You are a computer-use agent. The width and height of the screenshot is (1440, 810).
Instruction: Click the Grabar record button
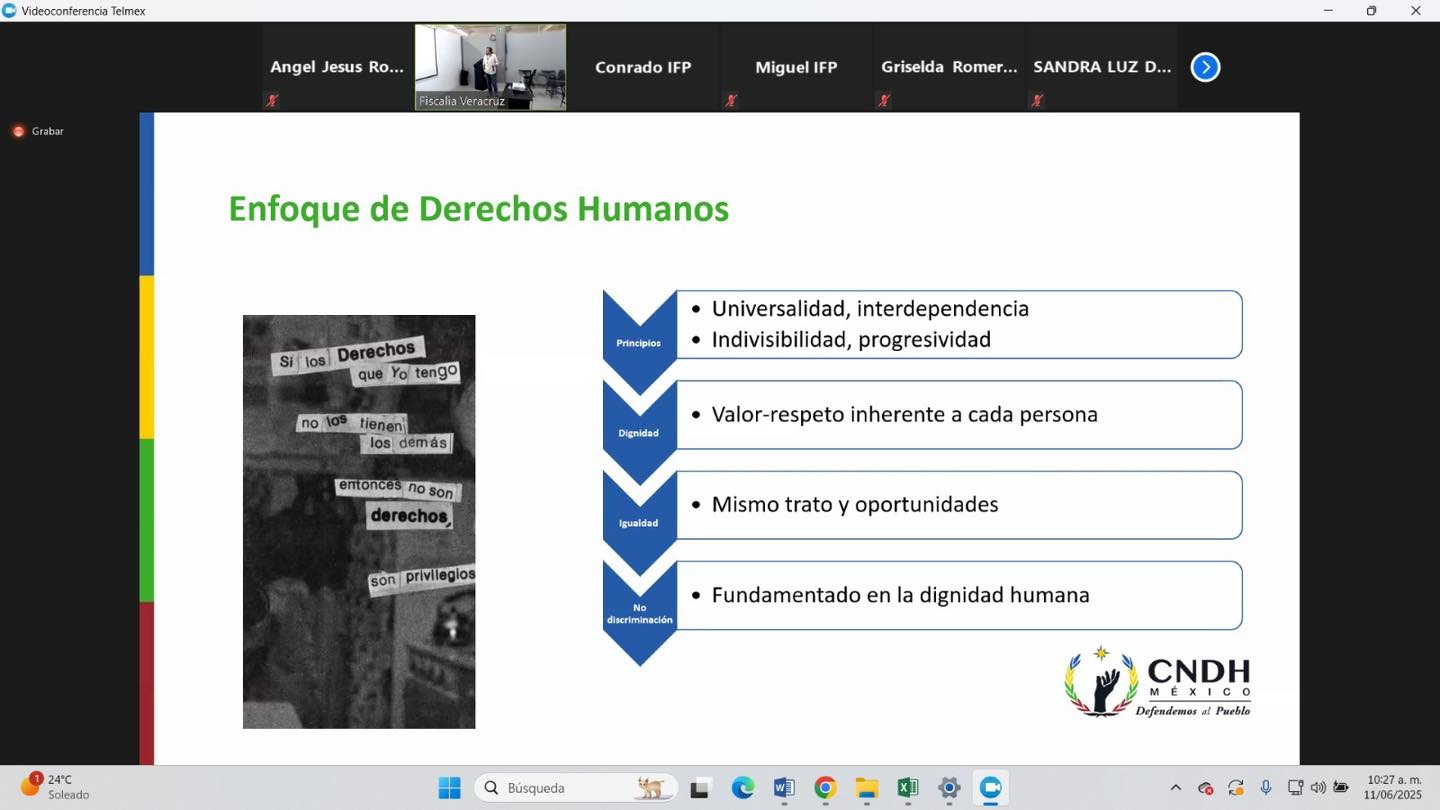(x=38, y=131)
